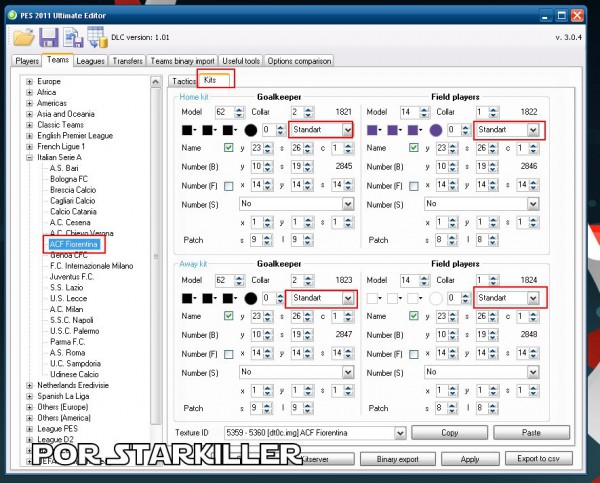Select the Kits sub-tab

tap(210, 80)
